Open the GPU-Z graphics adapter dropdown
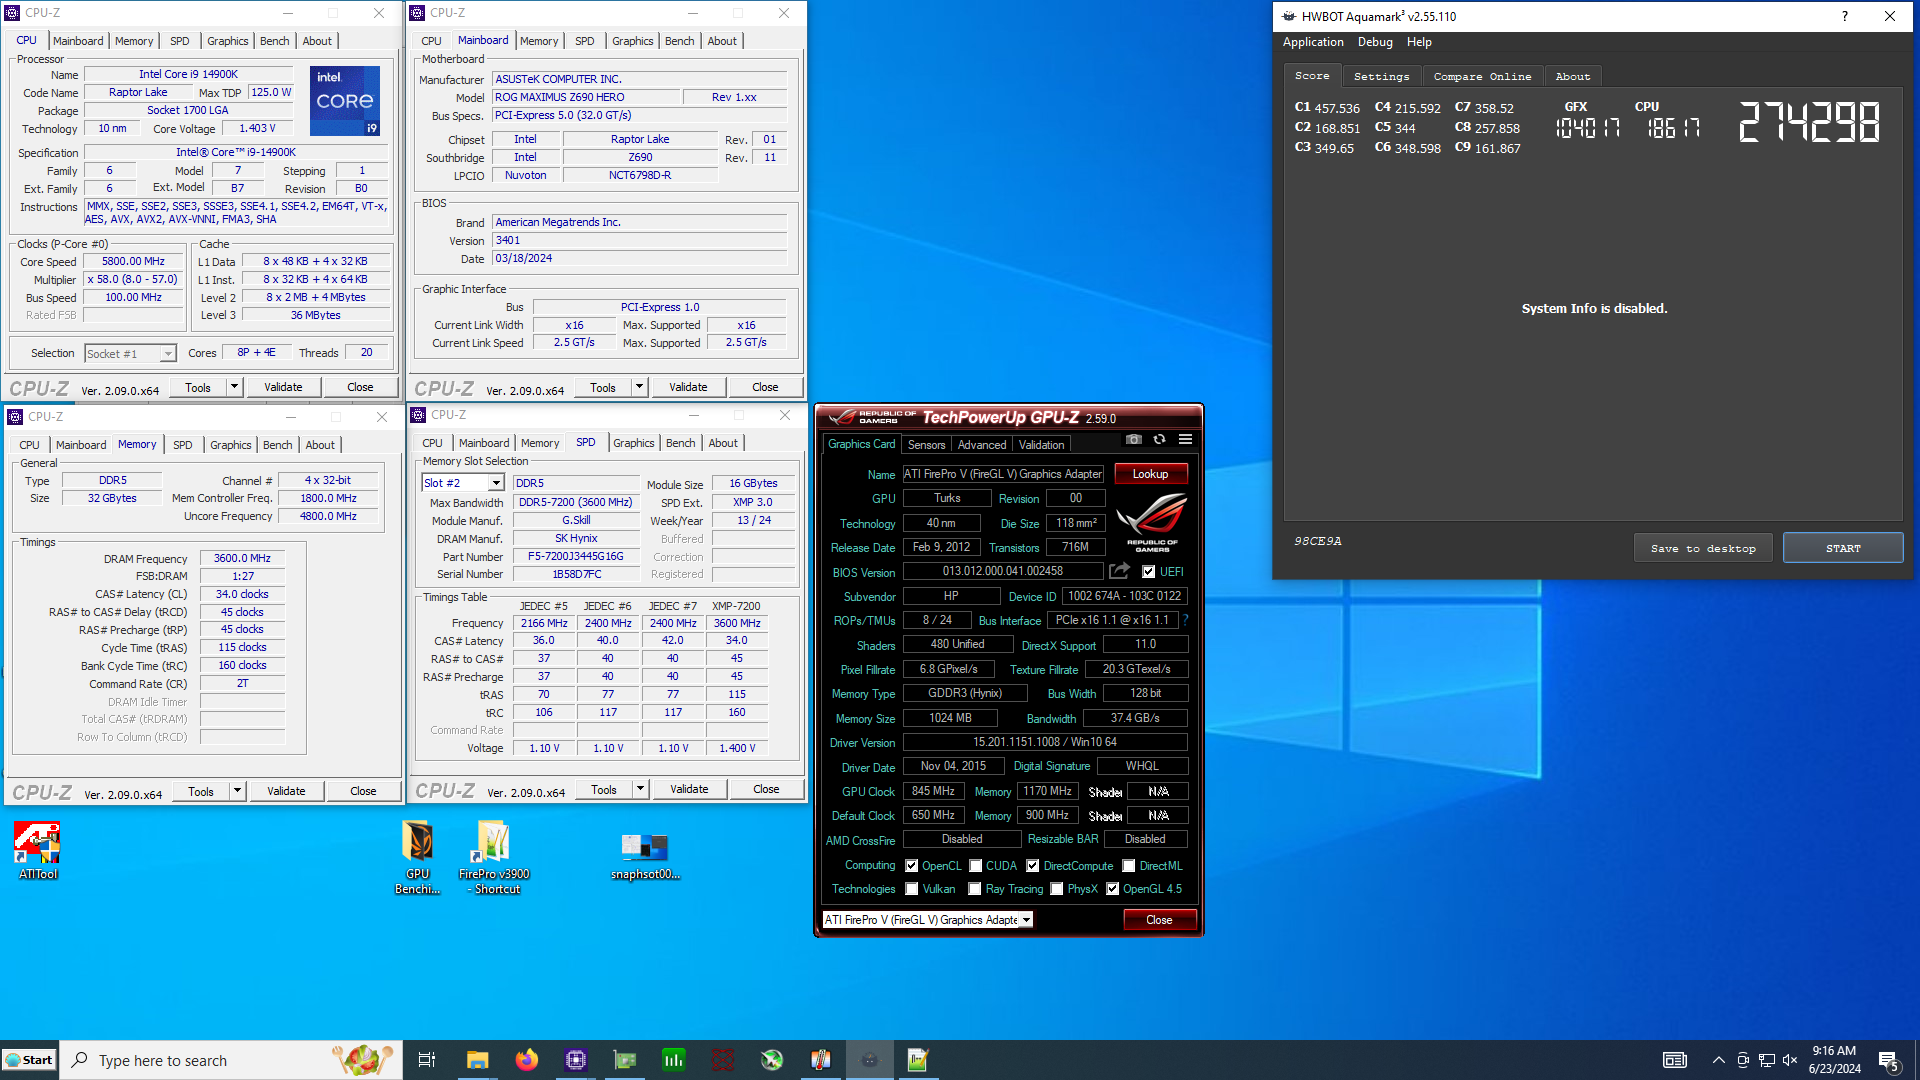This screenshot has width=1920, height=1080. tap(927, 920)
